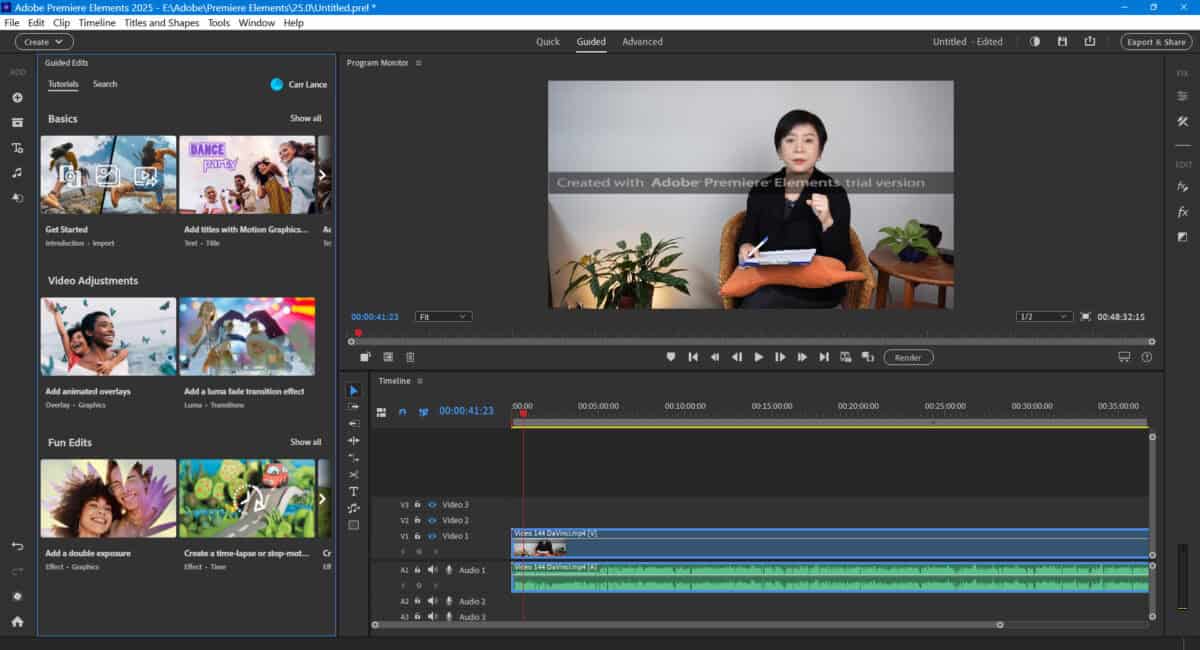
Task: Click the Render button
Action: tap(908, 357)
